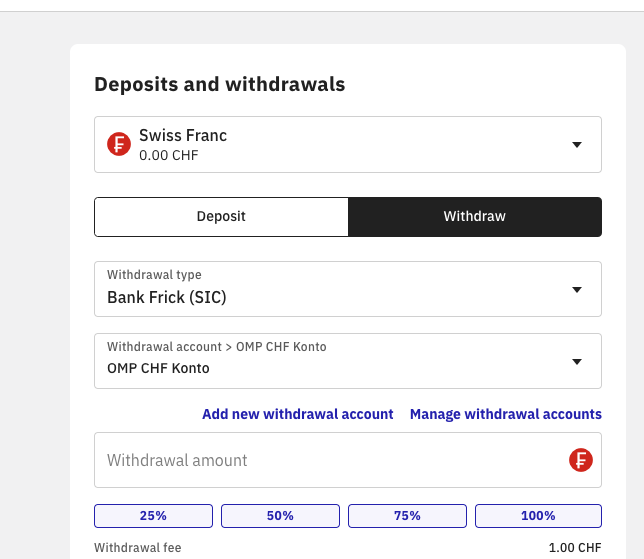644x559 pixels.
Task: Click the Swiss Franc currency name
Action: tap(183, 135)
